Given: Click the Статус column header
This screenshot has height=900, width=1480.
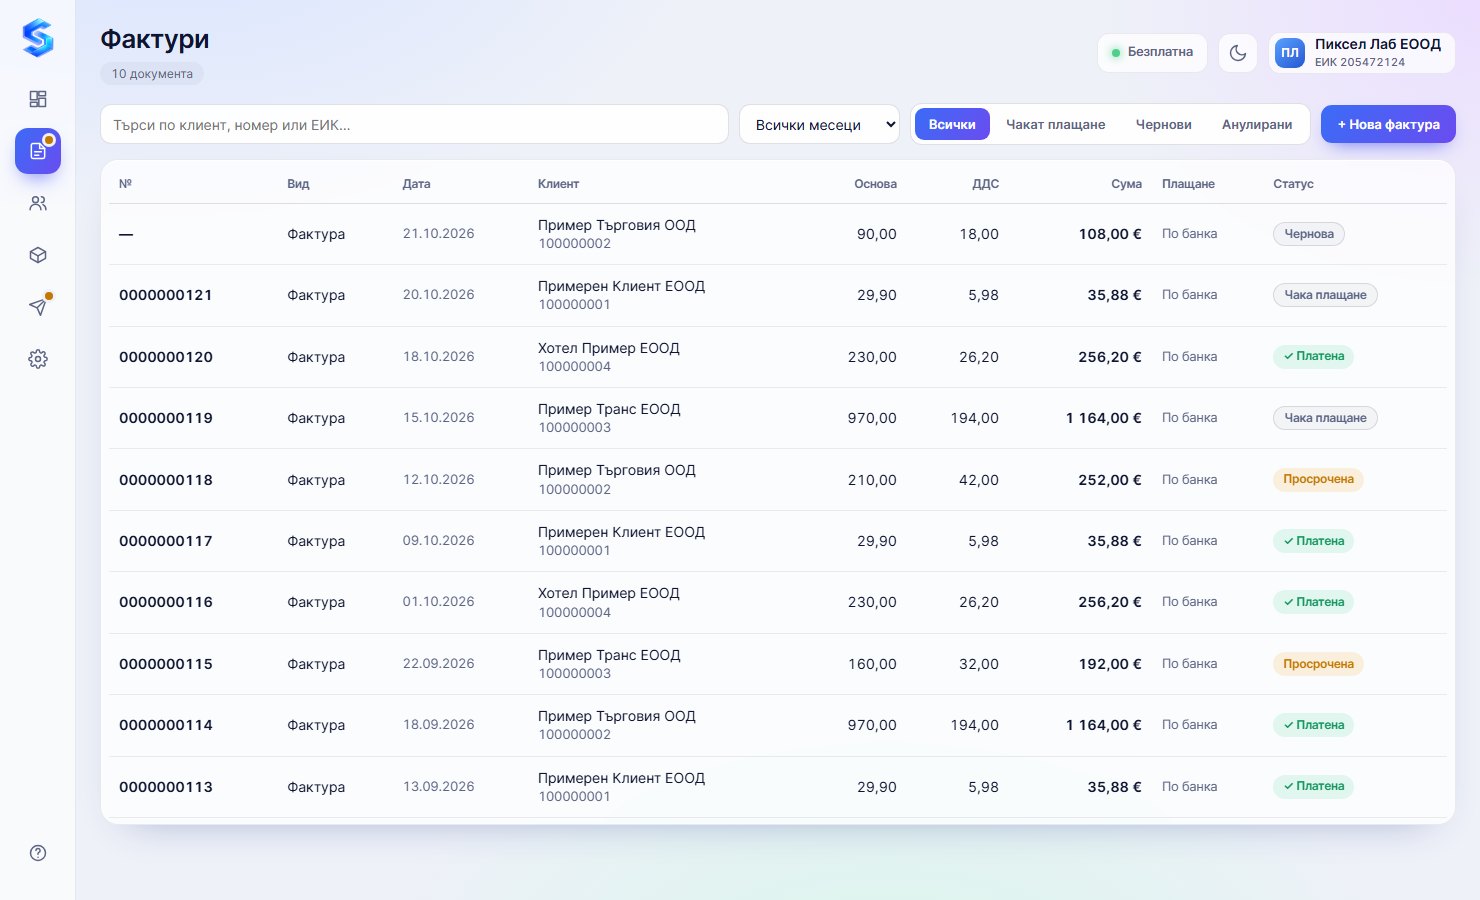Looking at the screenshot, I should click(x=1293, y=184).
